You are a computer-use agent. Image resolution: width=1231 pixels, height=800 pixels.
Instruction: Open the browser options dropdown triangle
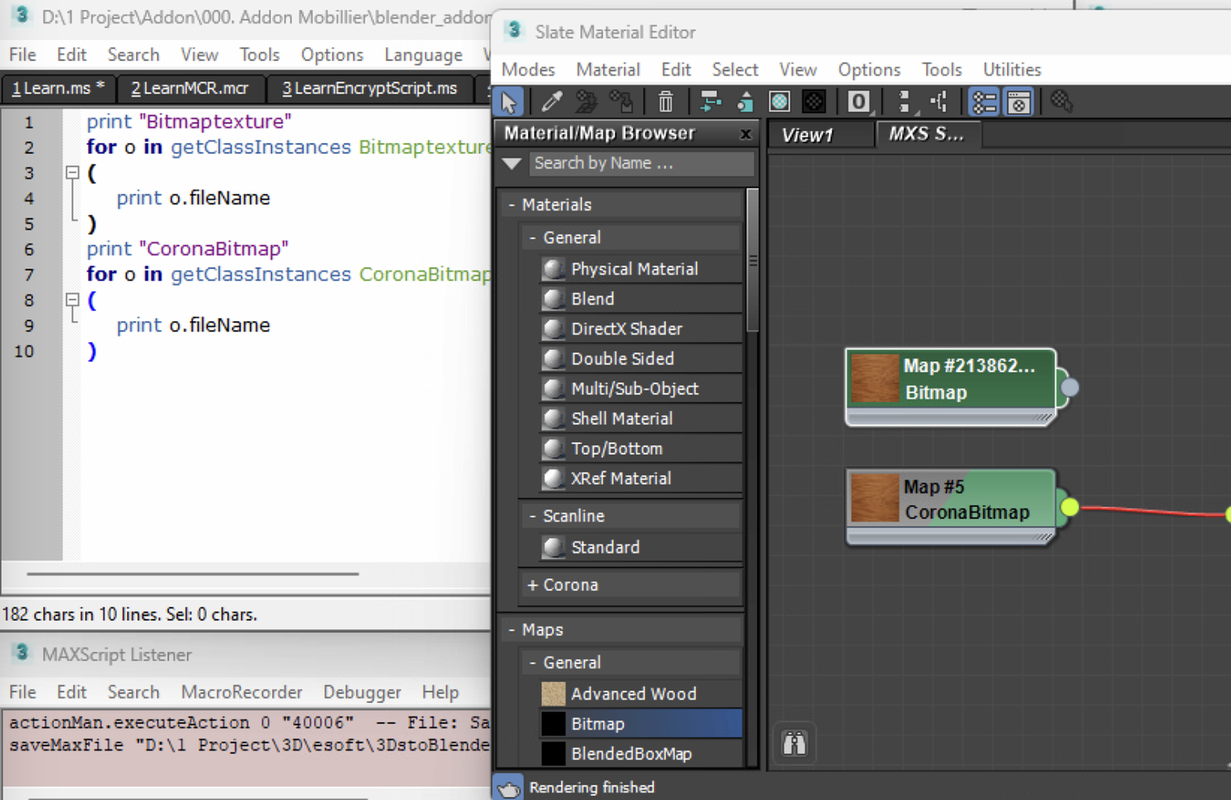(512, 164)
